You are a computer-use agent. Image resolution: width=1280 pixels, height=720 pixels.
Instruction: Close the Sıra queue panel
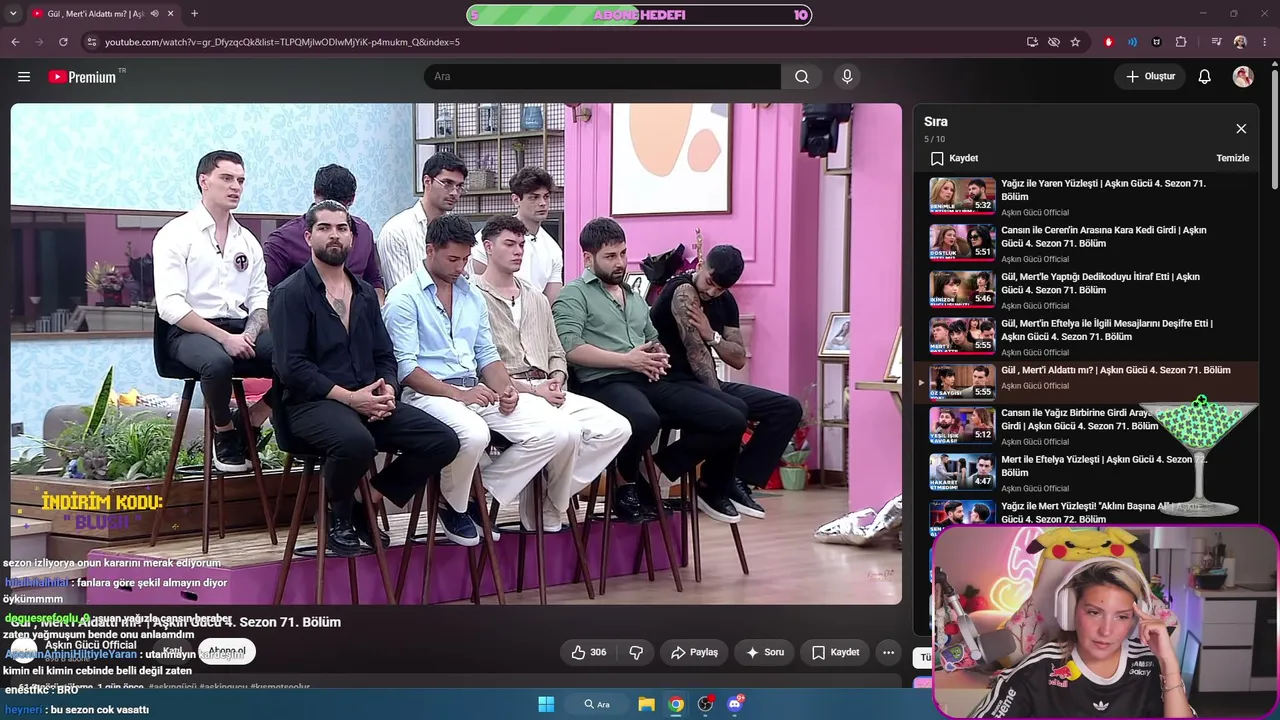point(1241,129)
